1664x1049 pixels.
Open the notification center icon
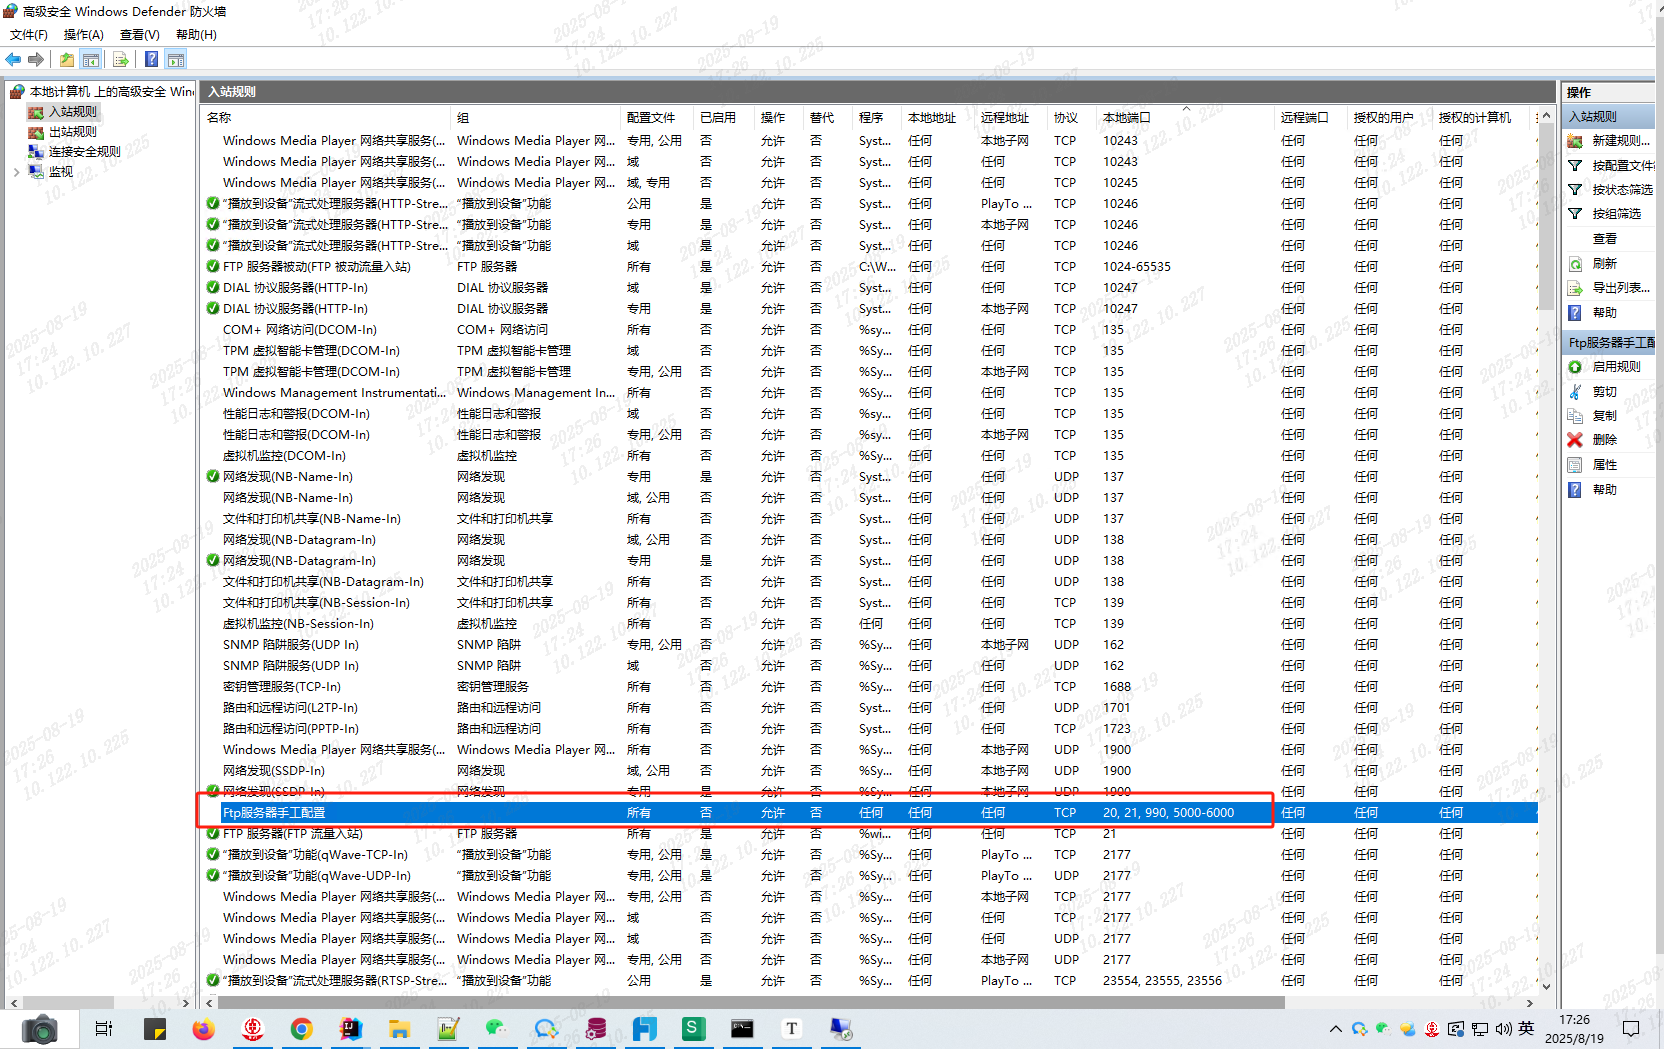tap(1631, 1029)
